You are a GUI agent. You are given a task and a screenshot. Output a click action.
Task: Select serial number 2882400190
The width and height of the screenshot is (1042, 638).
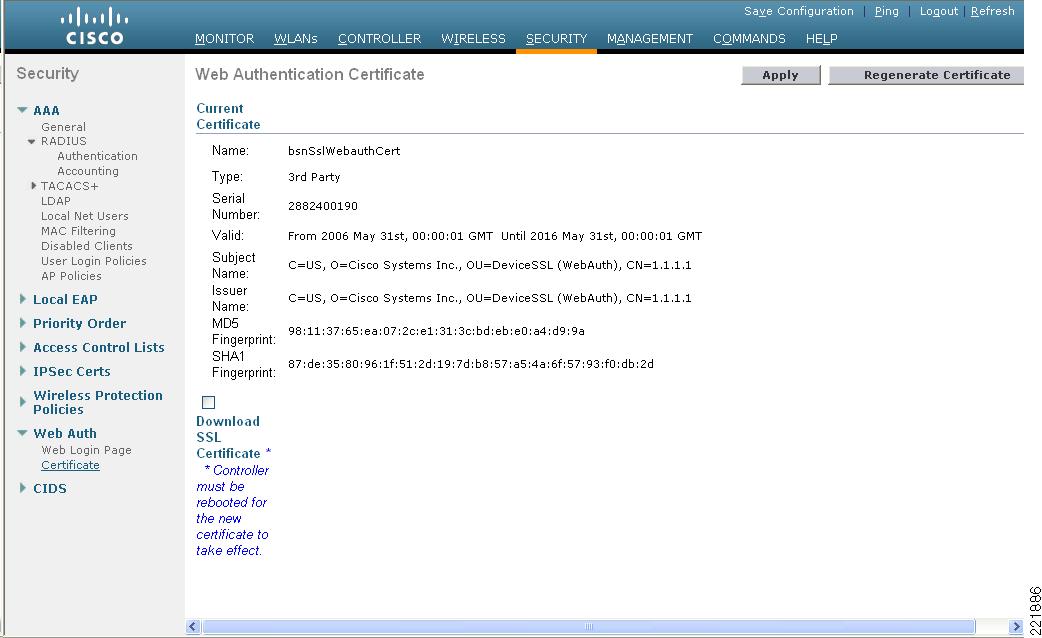click(322, 206)
